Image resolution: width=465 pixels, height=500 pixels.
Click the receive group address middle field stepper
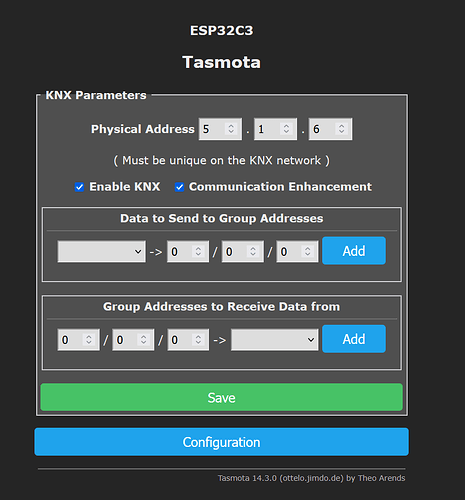pyautogui.click(x=143, y=340)
